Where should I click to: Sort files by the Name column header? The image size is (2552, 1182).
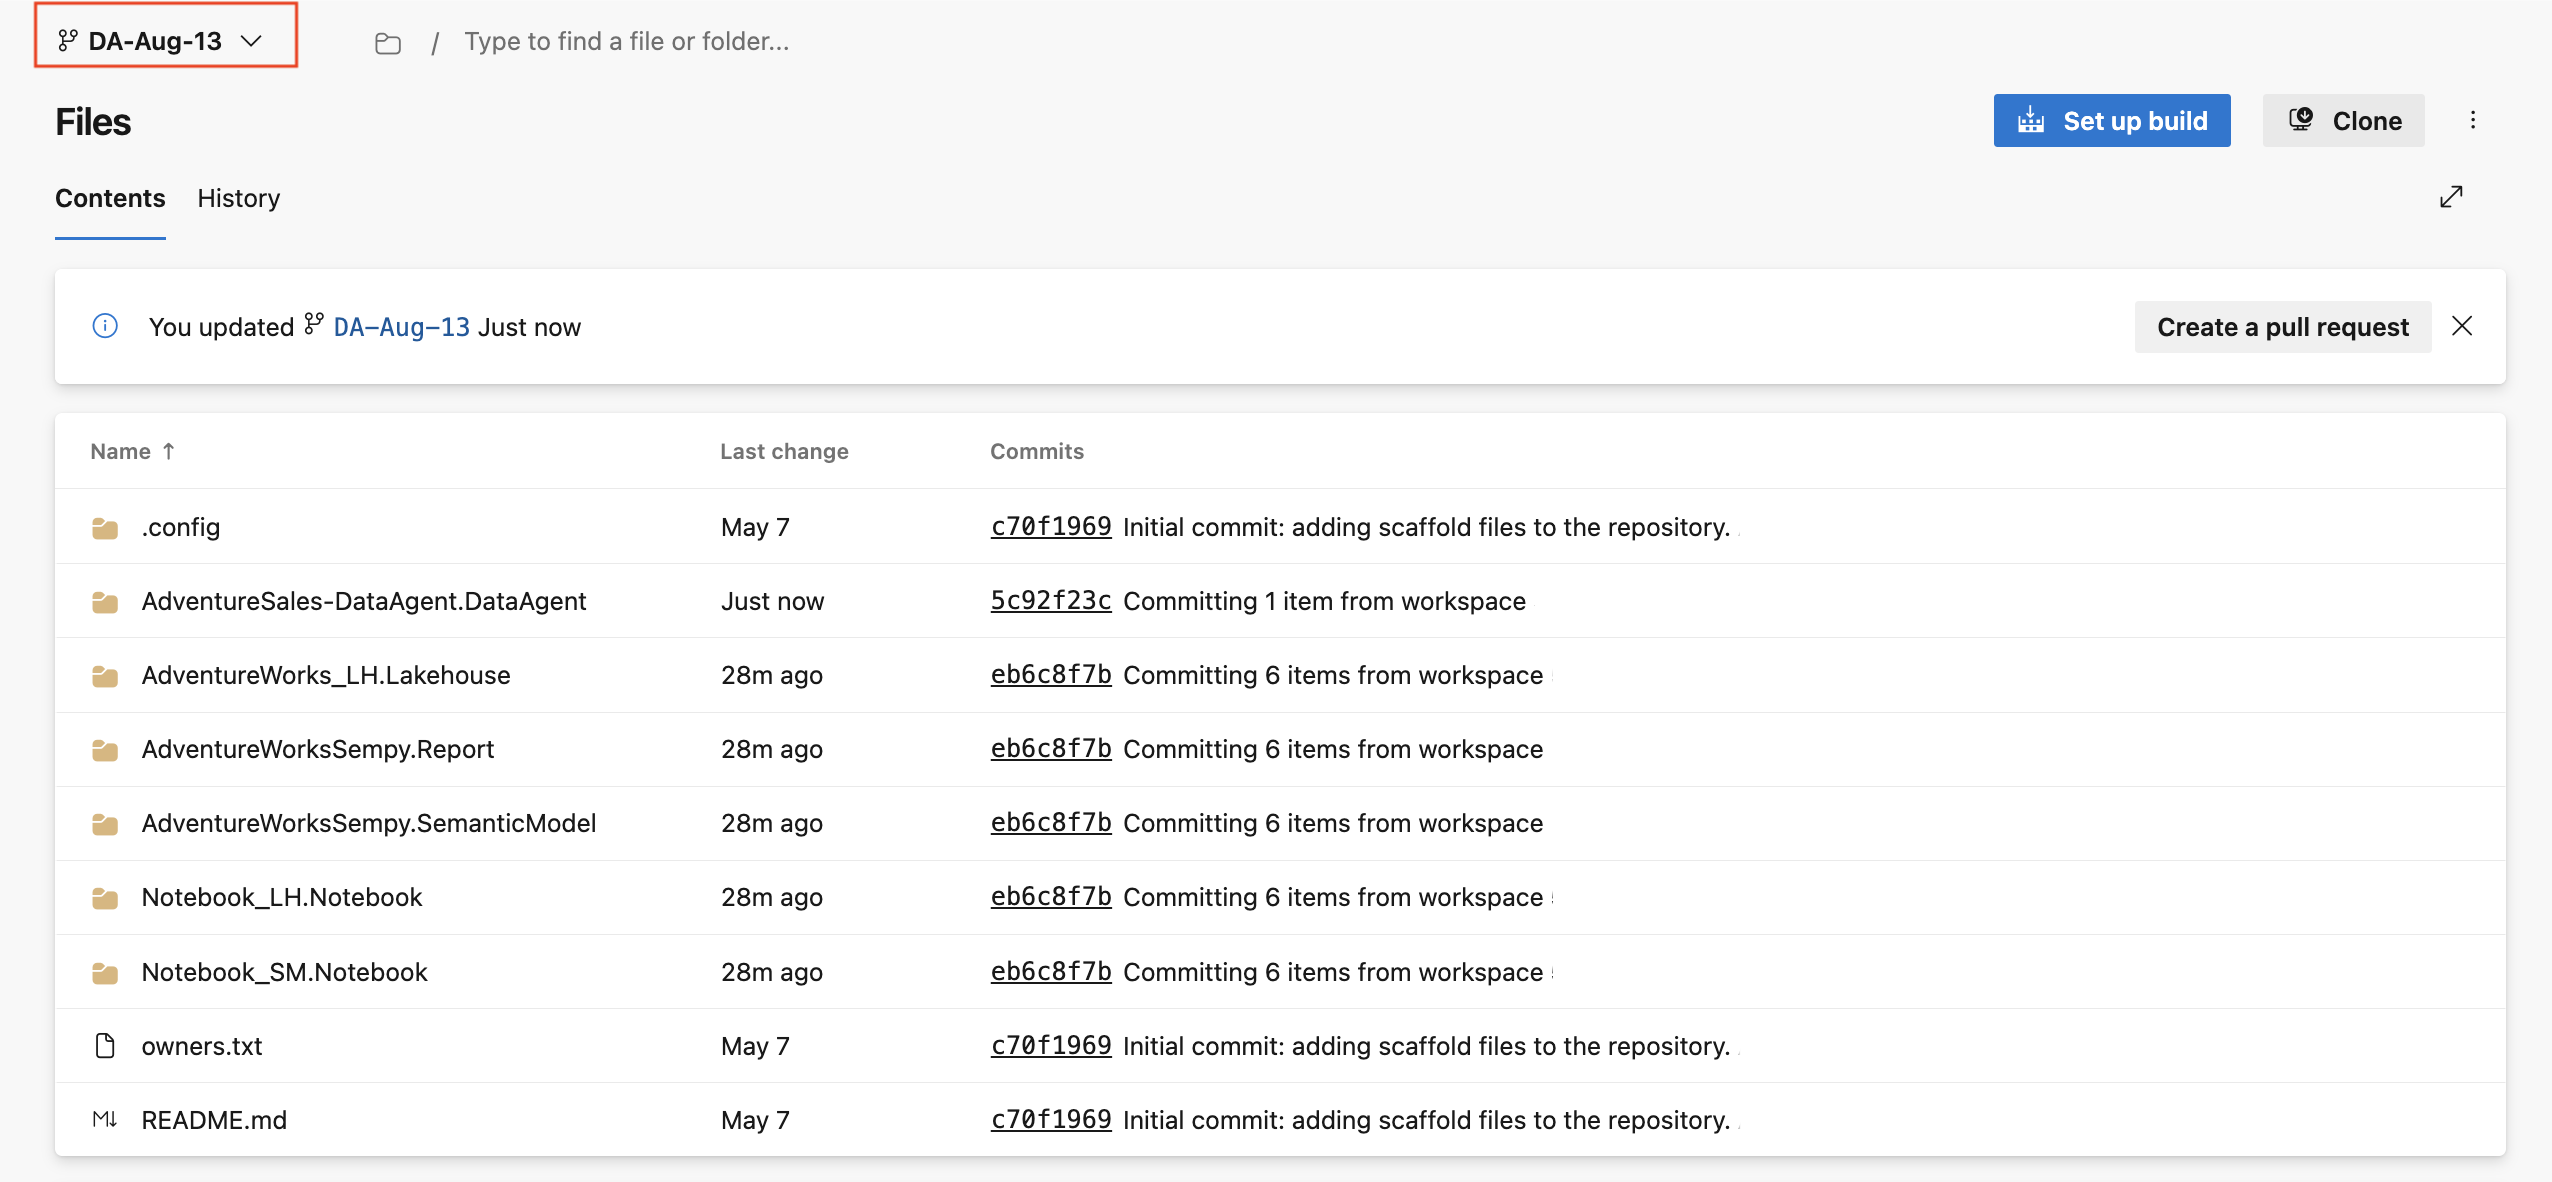[x=121, y=452]
